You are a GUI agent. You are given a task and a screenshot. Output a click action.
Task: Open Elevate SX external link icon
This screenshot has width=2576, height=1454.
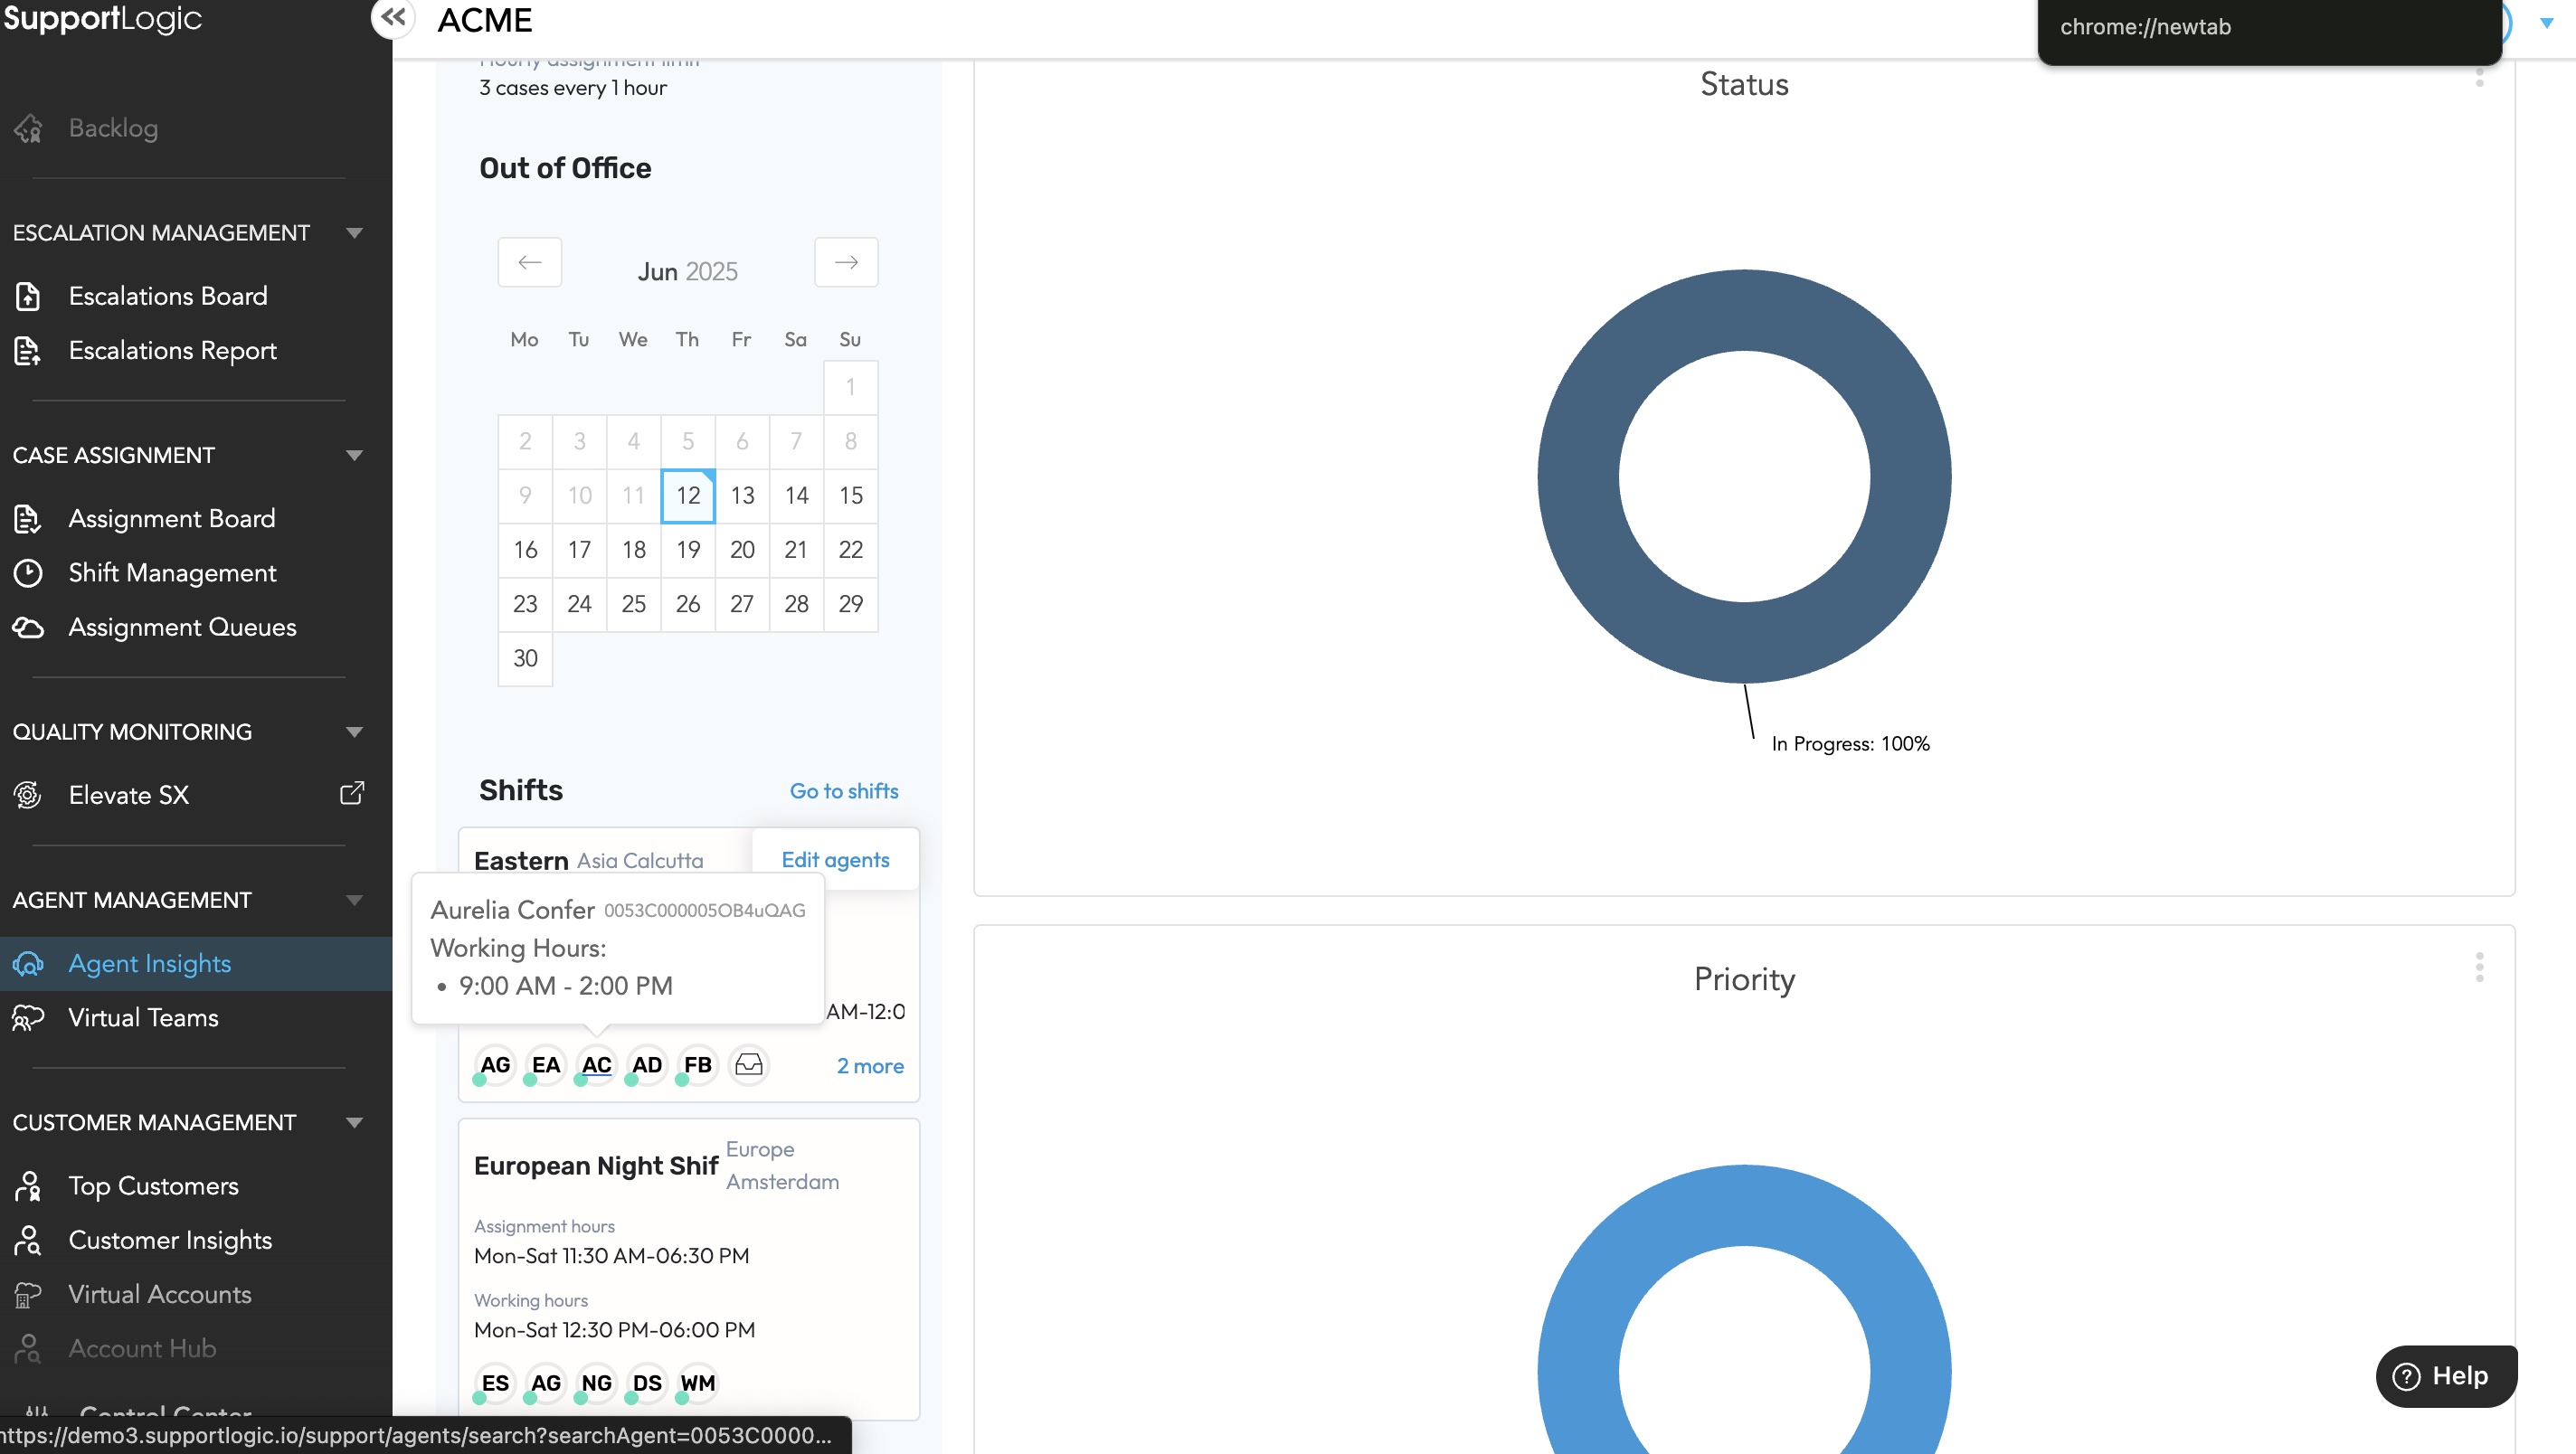(352, 794)
